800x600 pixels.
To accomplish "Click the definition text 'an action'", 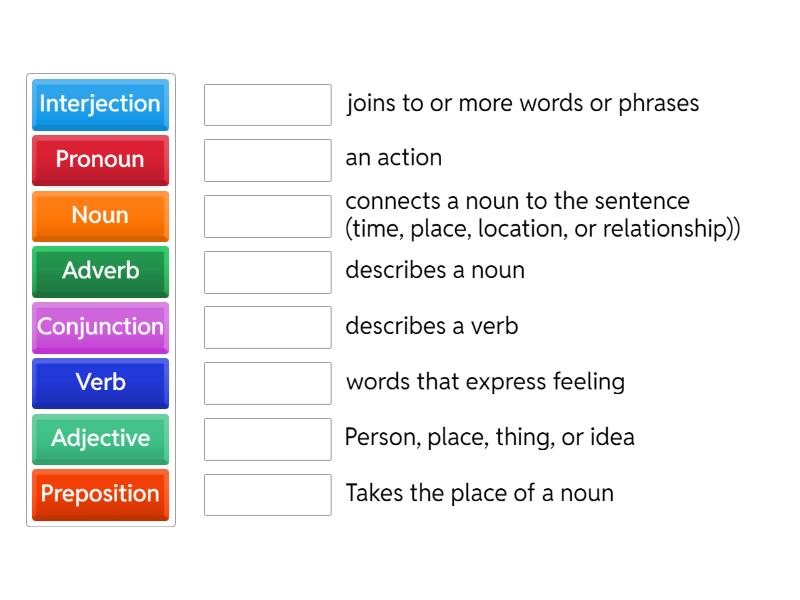I will [x=393, y=158].
